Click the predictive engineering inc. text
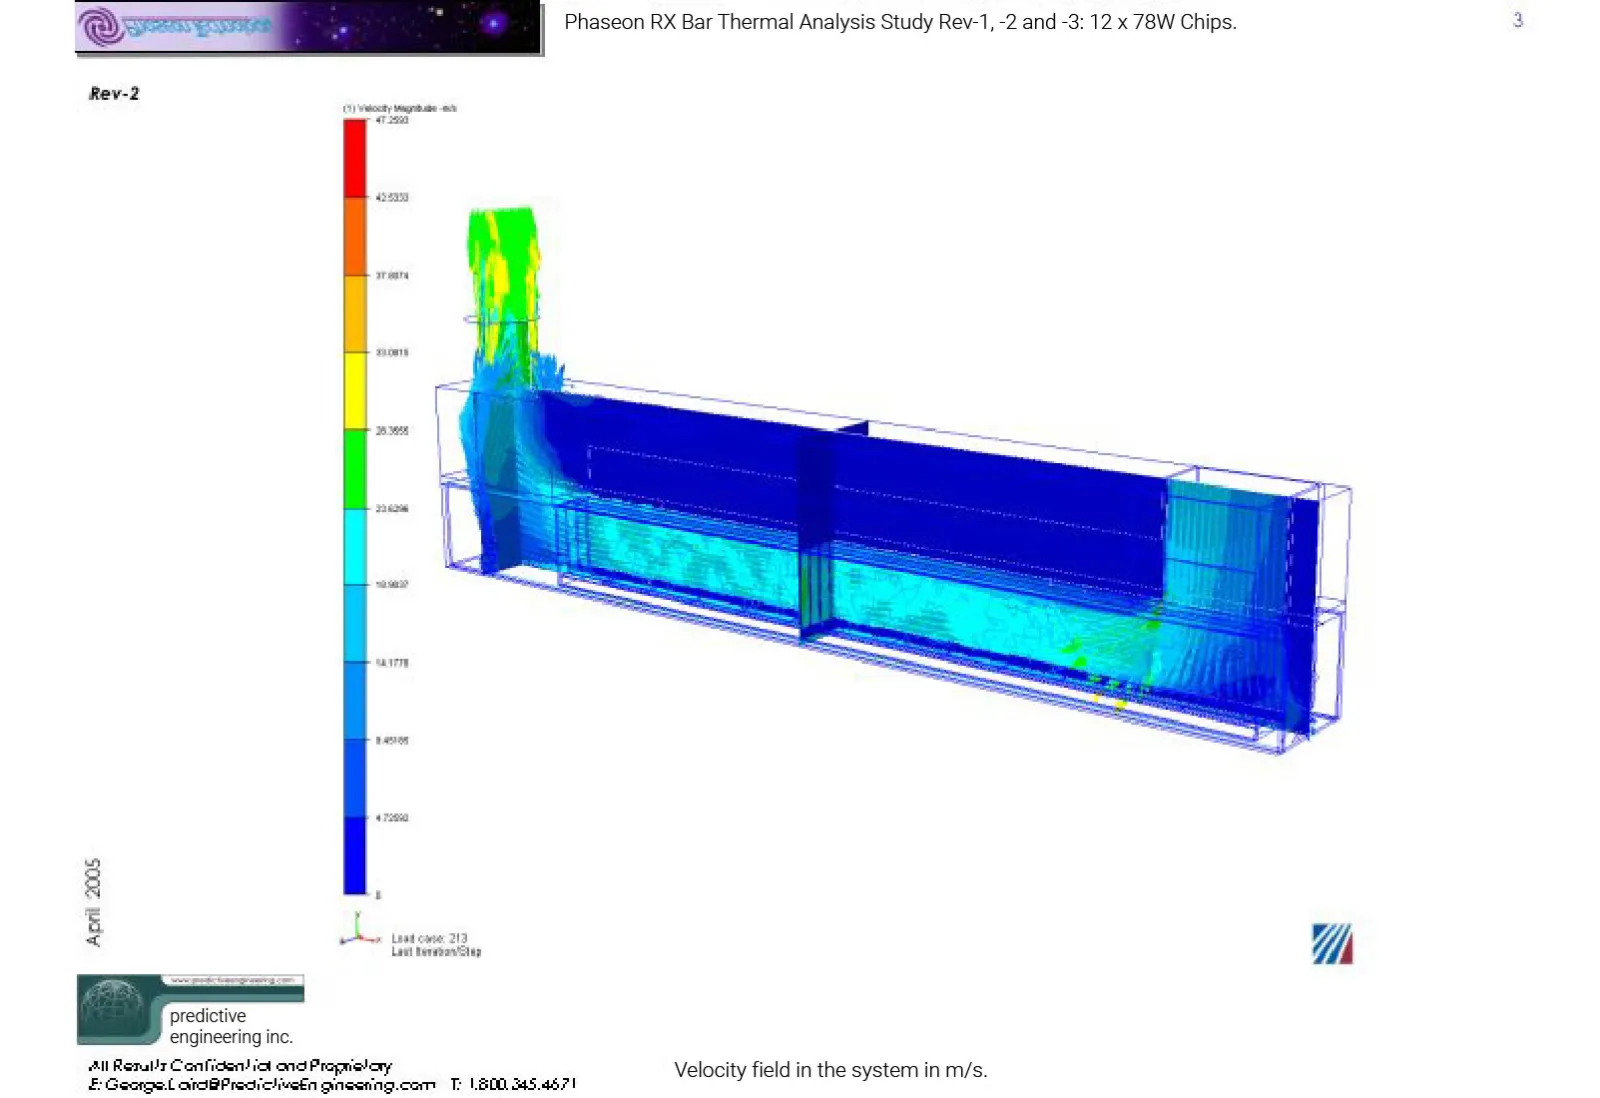This screenshot has width=1600, height=1098. pos(231,1026)
